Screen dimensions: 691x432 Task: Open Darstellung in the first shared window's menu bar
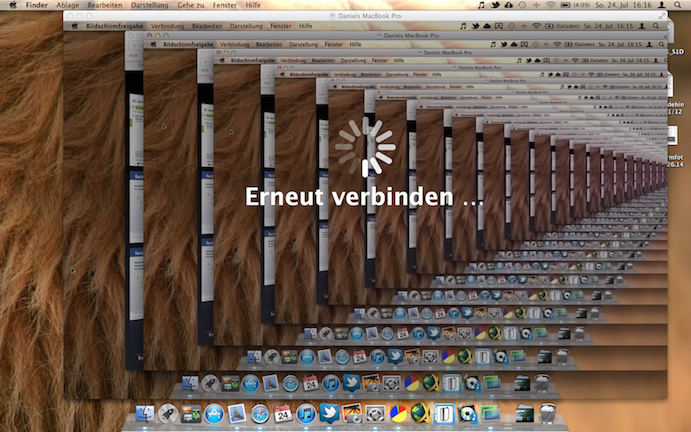246,26
